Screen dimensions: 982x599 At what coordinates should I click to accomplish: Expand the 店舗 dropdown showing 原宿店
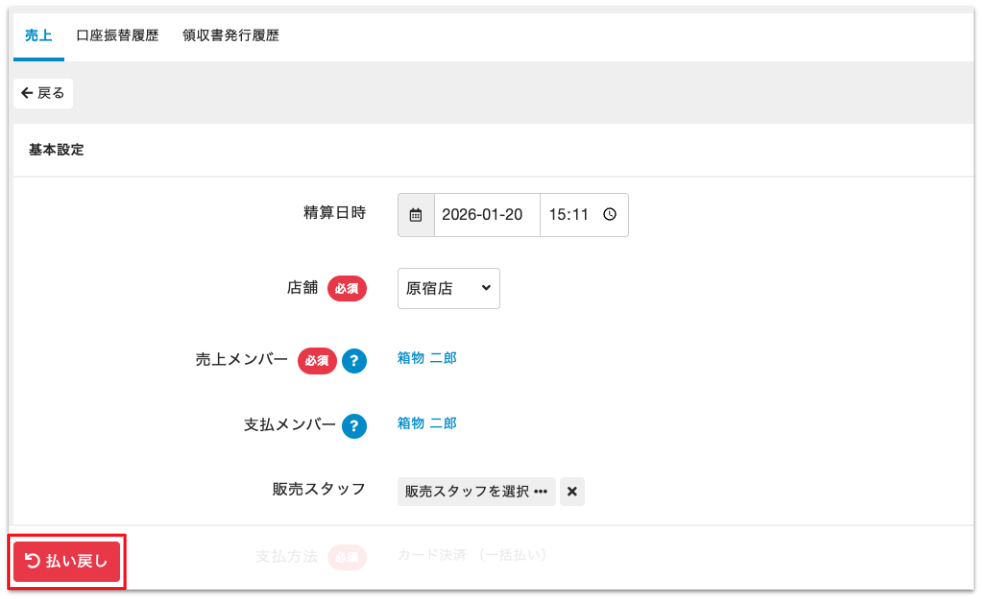coord(448,288)
